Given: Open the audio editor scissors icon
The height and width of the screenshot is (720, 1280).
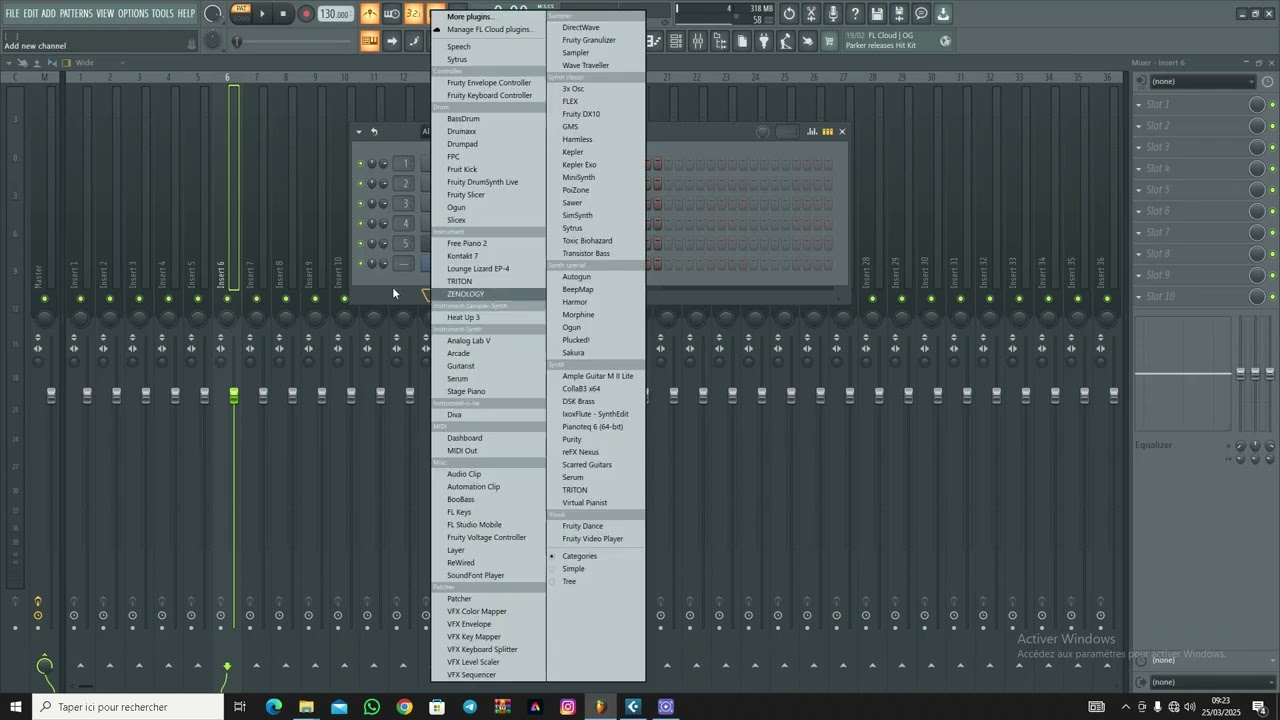Looking at the screenshot, I should click(x=812, y=14).
